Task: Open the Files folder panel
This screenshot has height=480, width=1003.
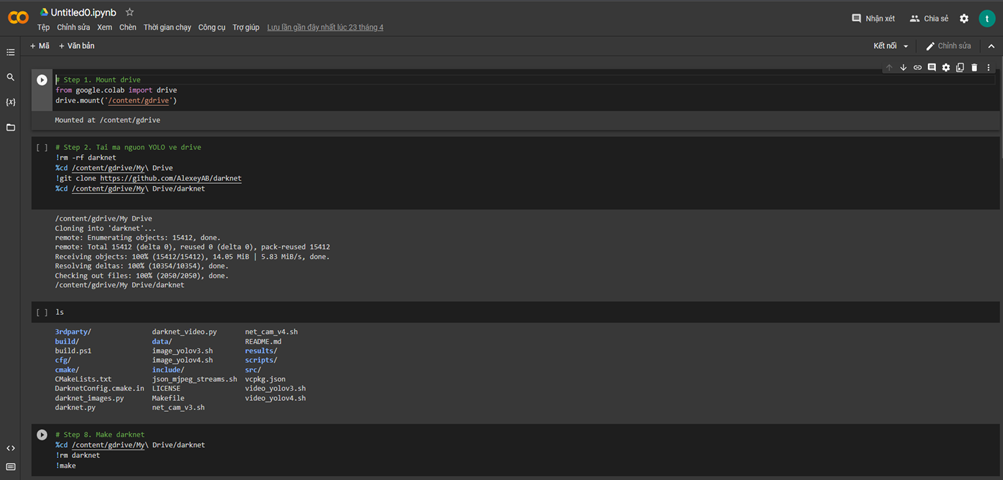Action: tap(10, 127)
